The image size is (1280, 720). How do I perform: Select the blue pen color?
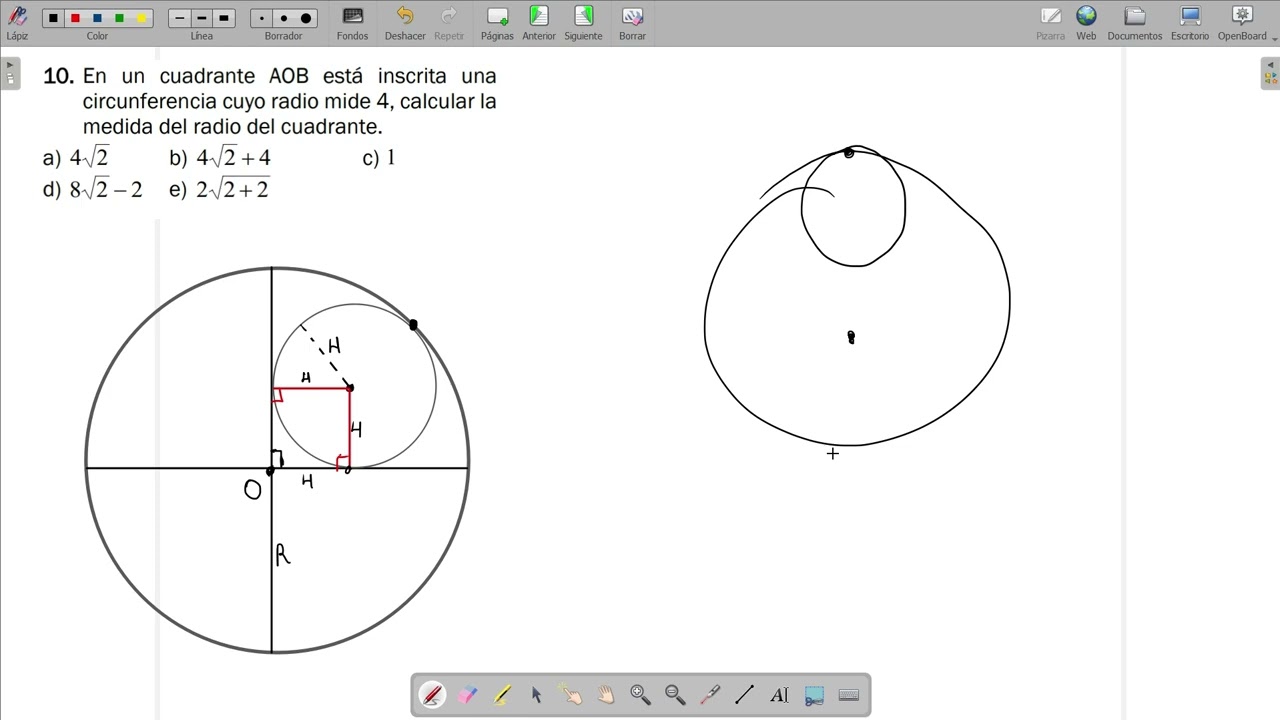click(x=97, y=18)
